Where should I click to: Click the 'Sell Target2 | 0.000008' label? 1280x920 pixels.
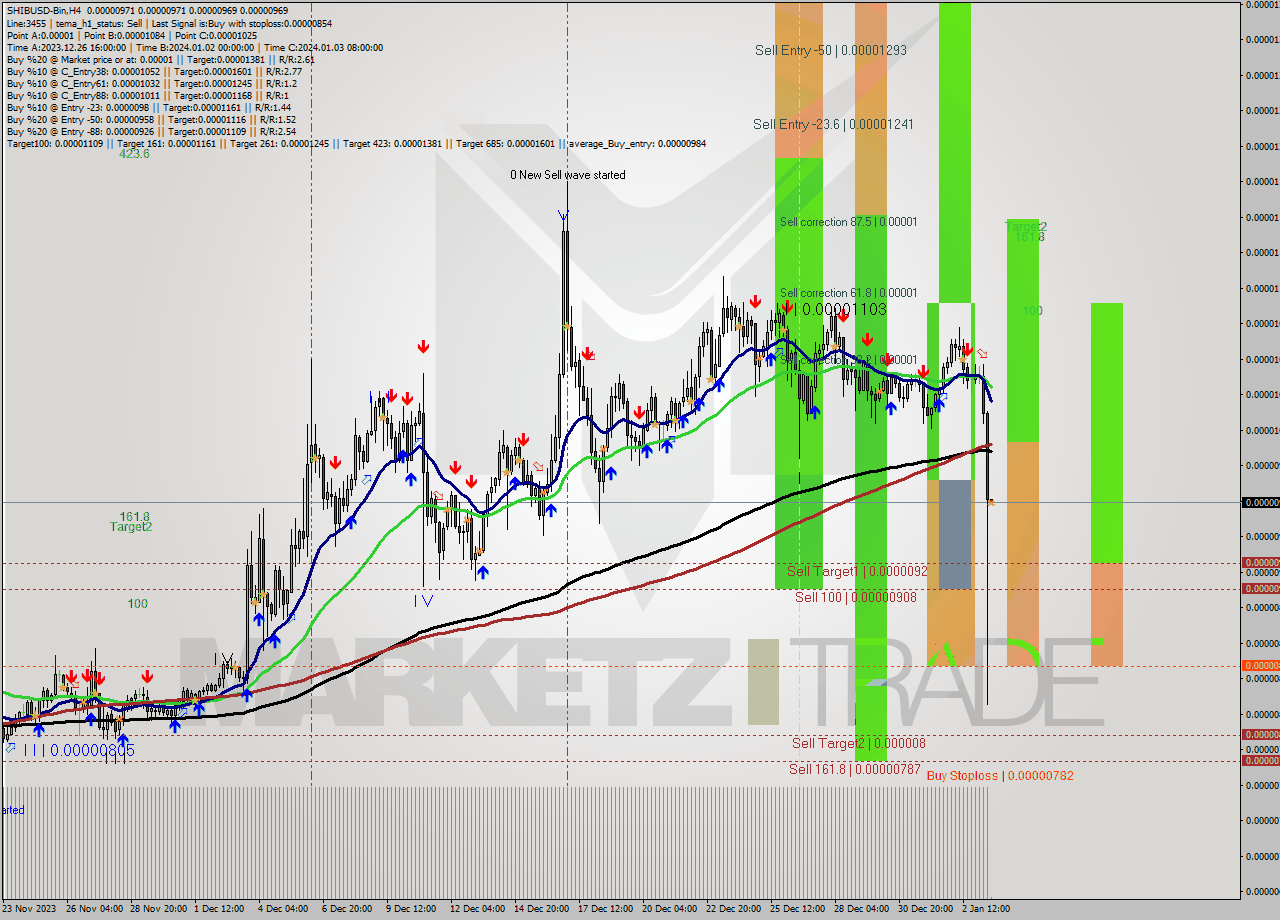(x=859, y=743)
